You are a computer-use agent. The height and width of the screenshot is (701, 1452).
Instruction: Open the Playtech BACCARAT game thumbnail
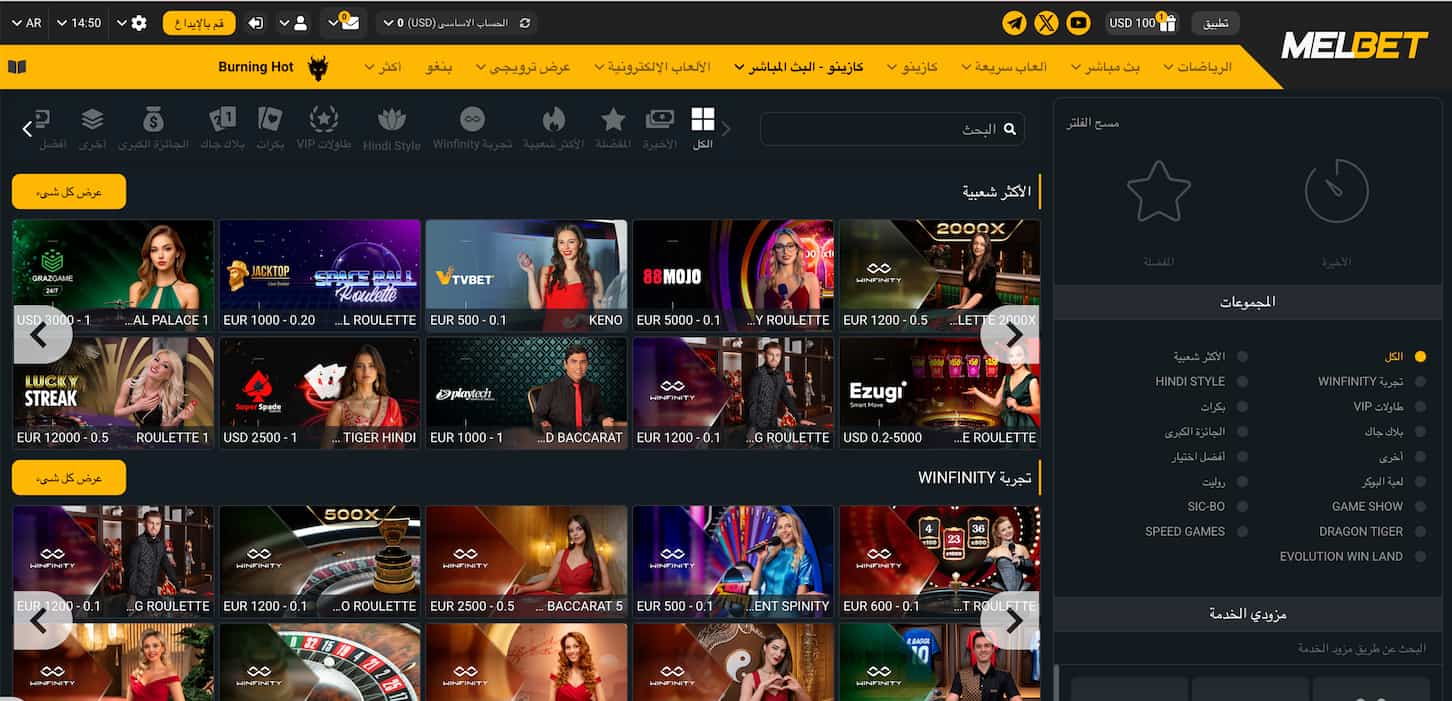[x=527, y=392]
